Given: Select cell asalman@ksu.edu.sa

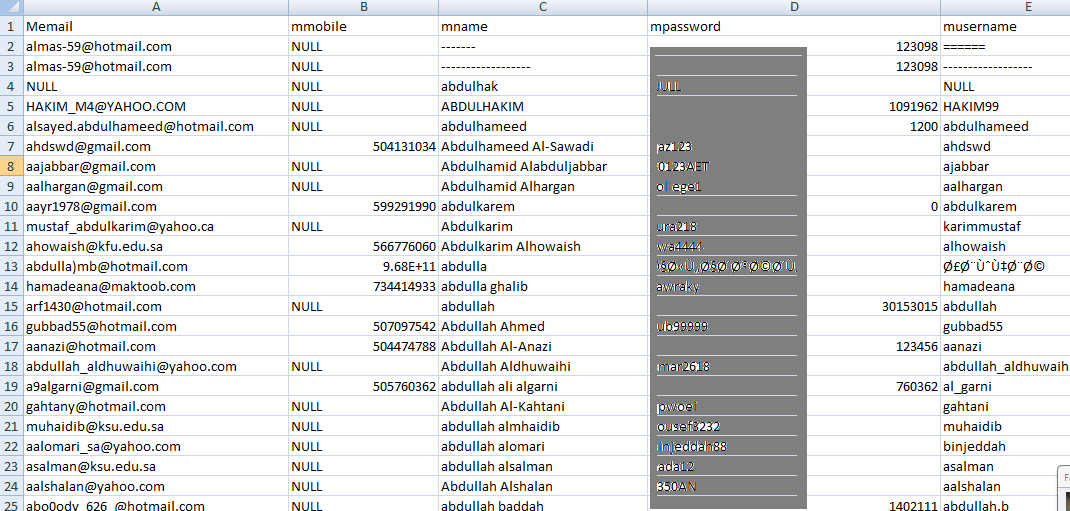Looking at the screenshot, I should coord(156,467).
